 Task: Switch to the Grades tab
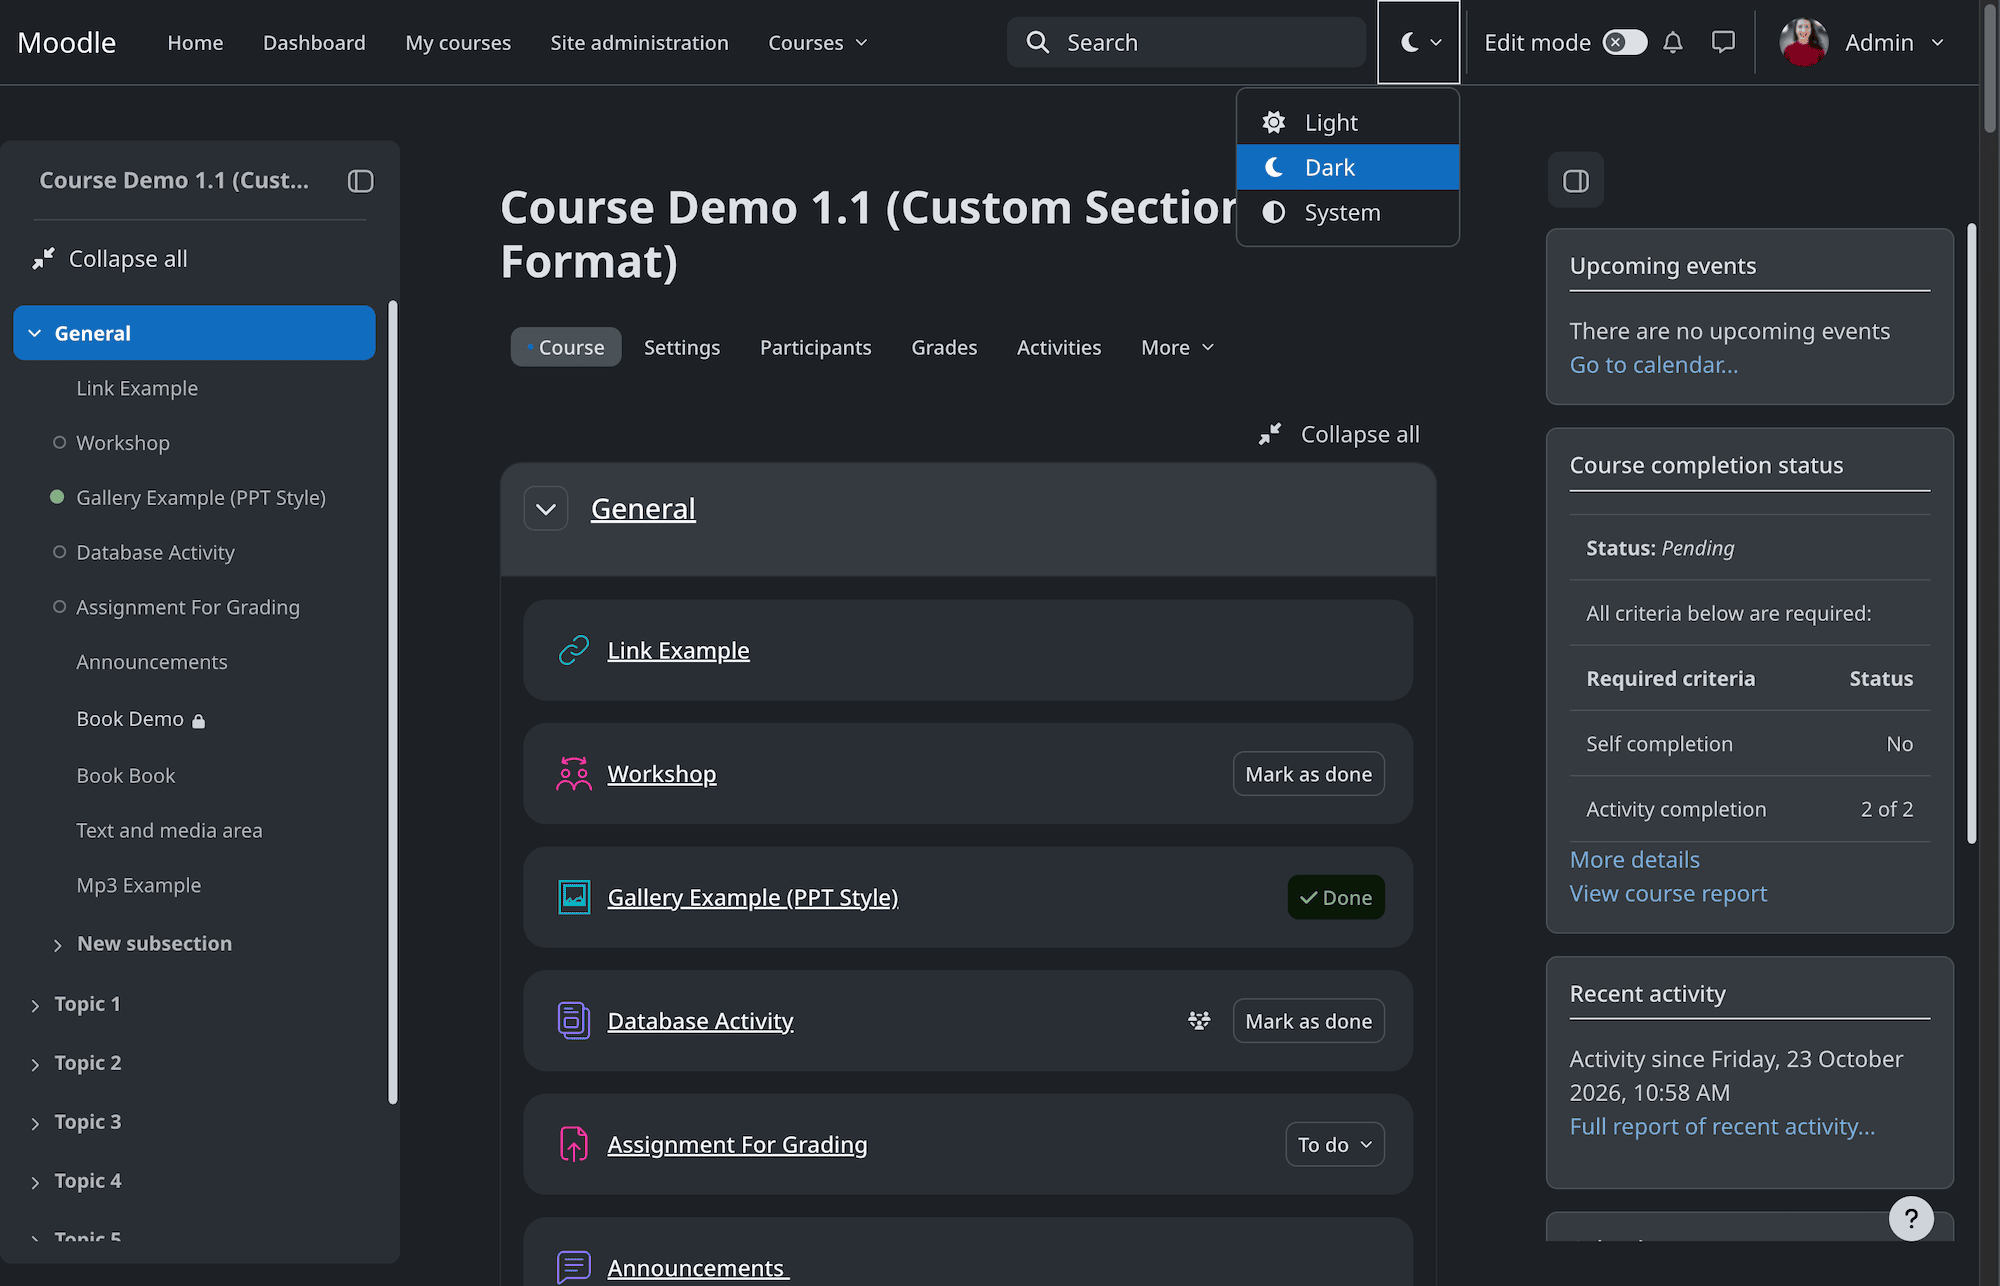click(944, 347)
